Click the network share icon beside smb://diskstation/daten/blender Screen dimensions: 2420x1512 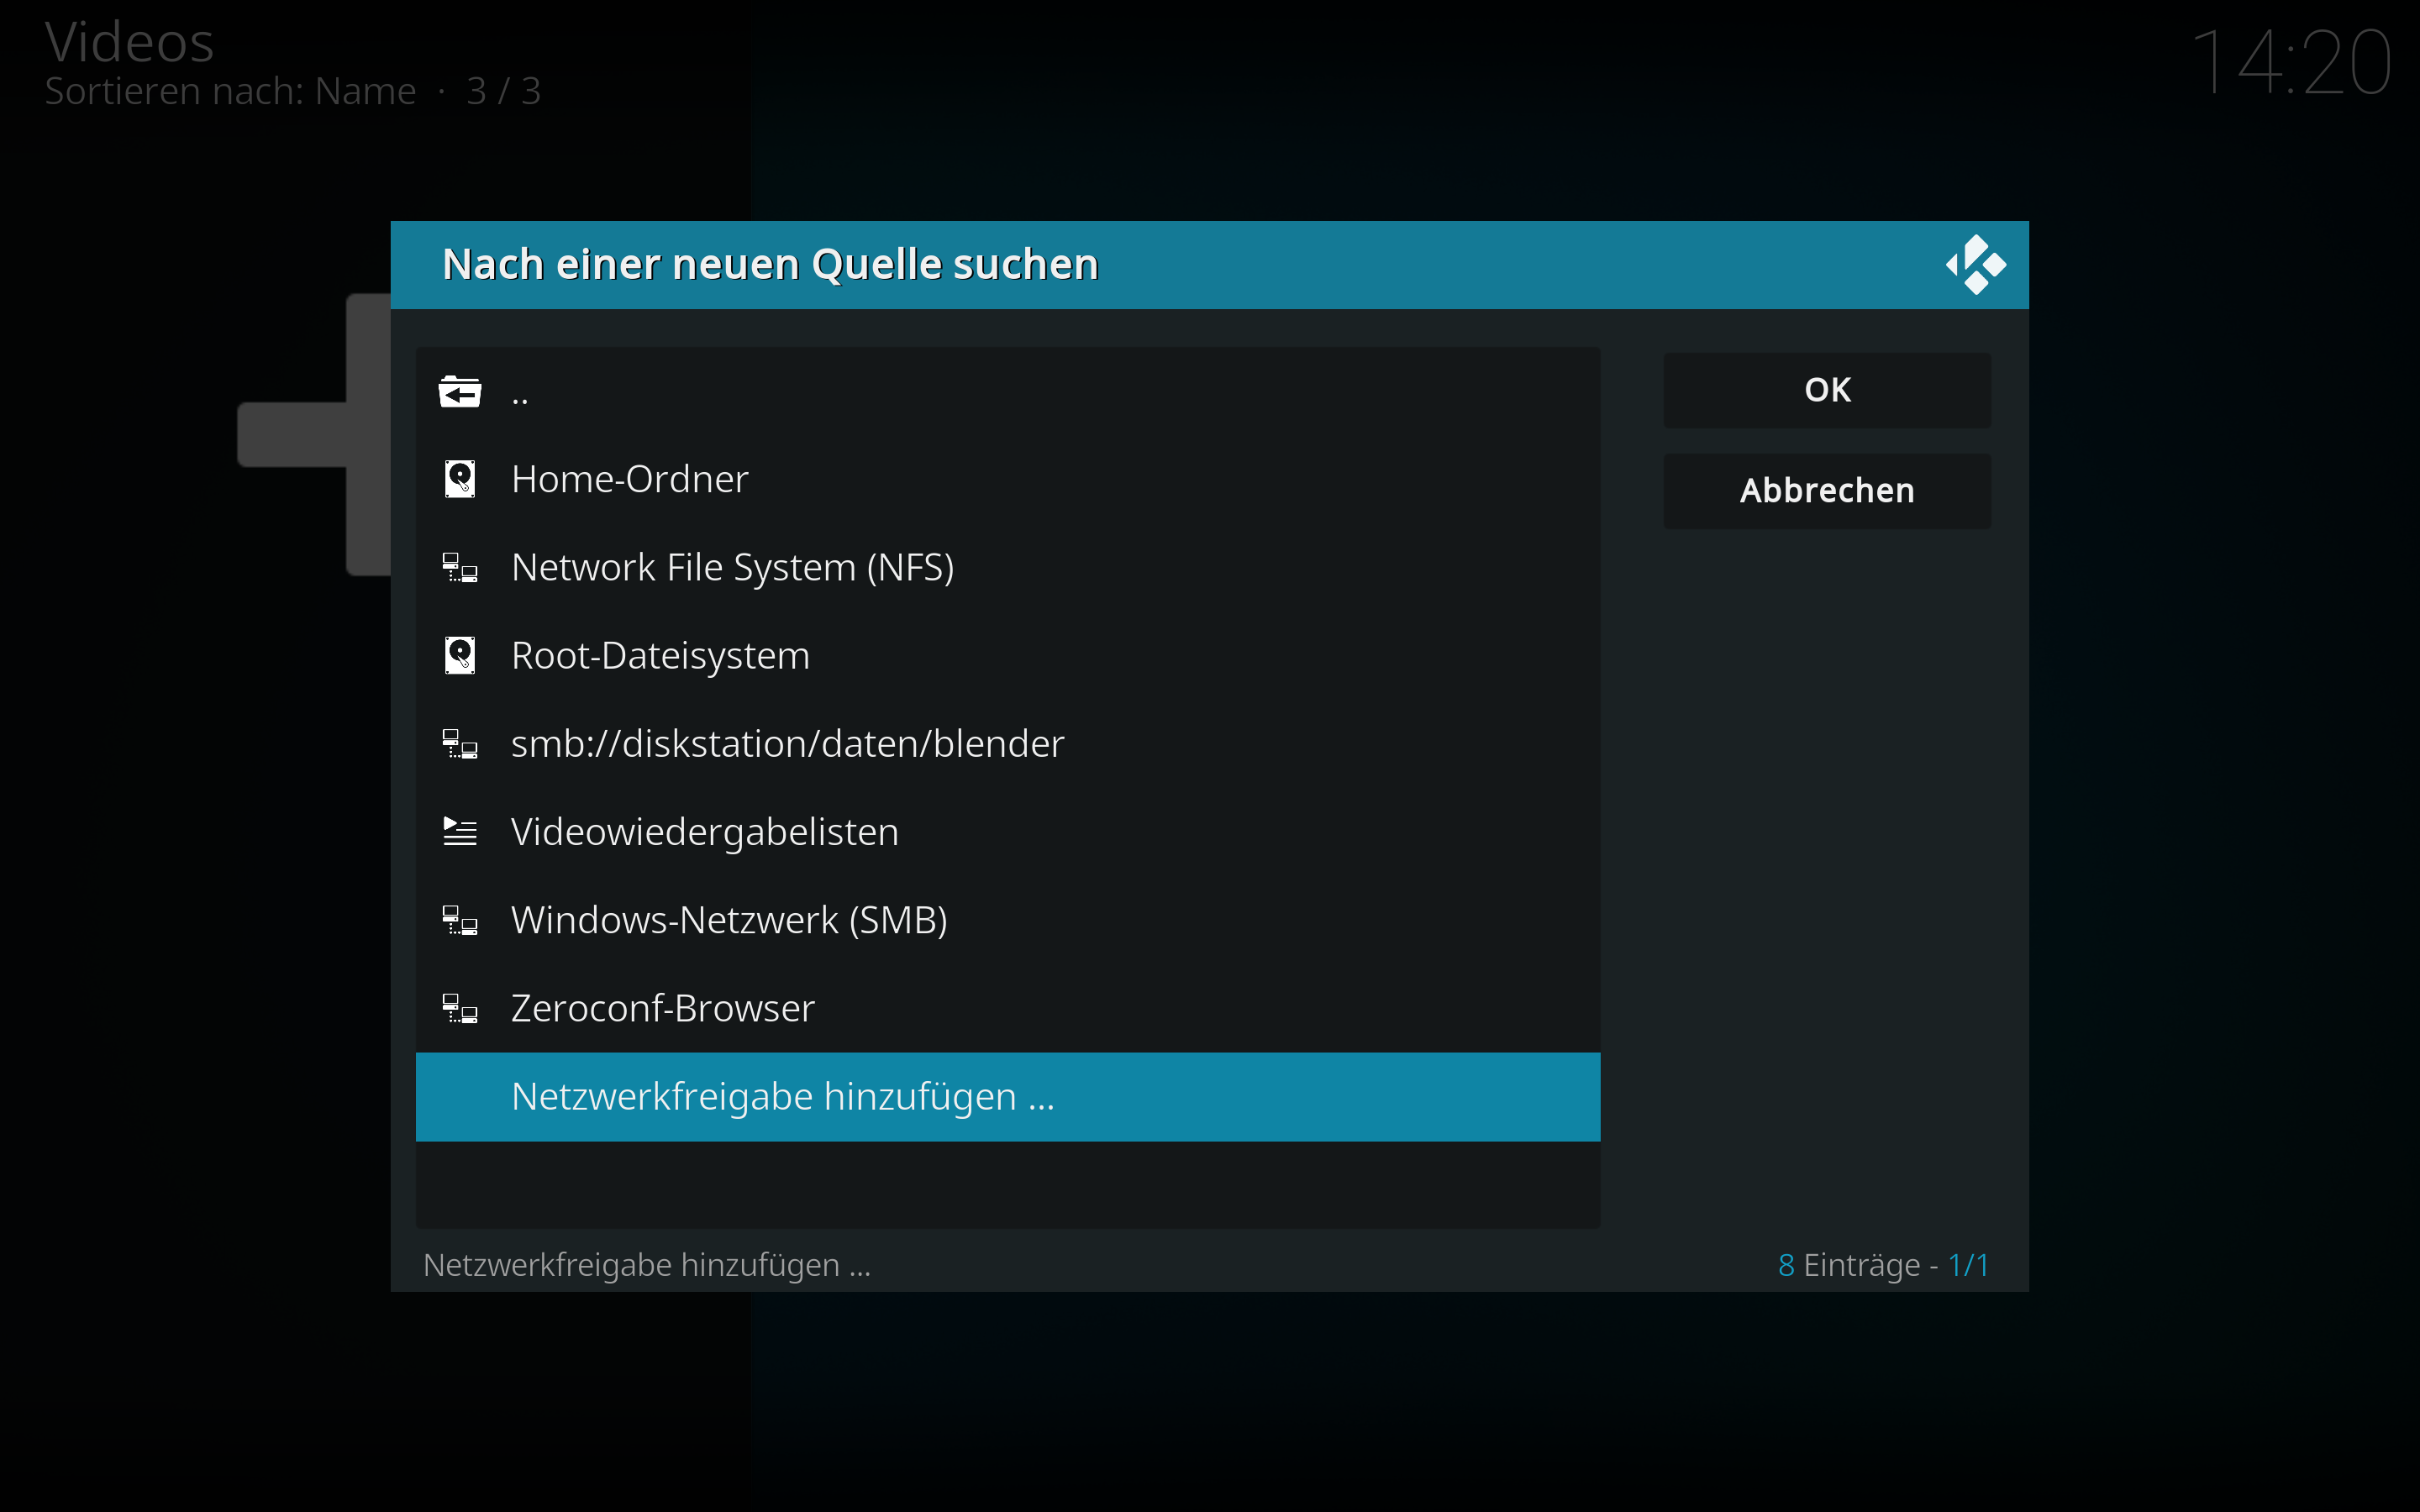point(460,743)
